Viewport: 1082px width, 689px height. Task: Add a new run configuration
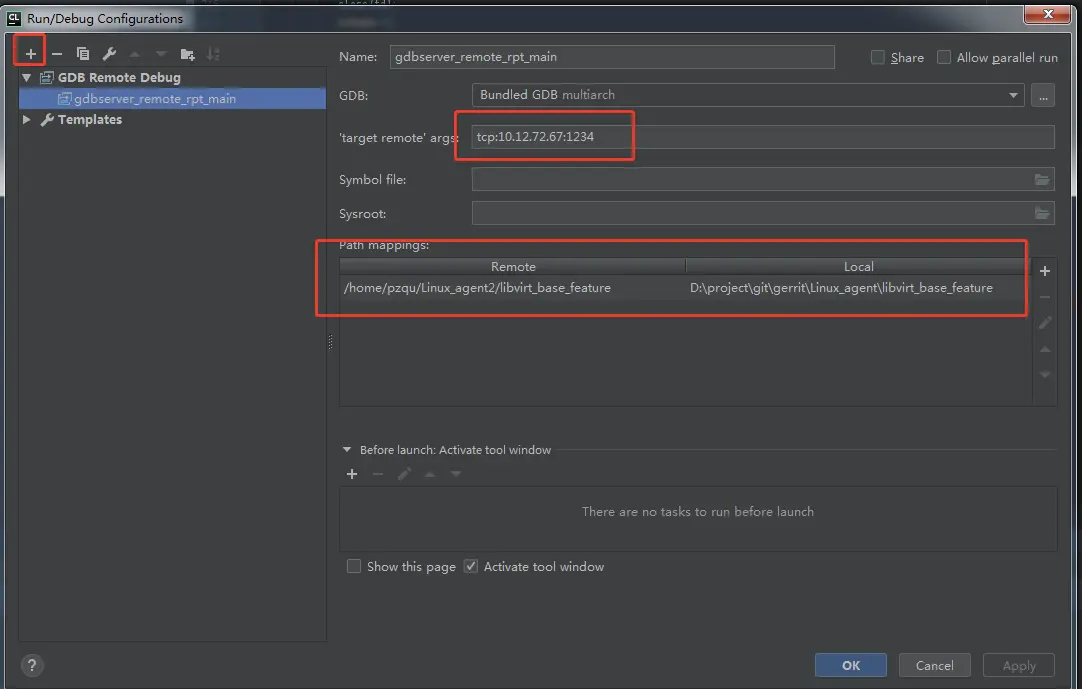(x=30, y=53)
